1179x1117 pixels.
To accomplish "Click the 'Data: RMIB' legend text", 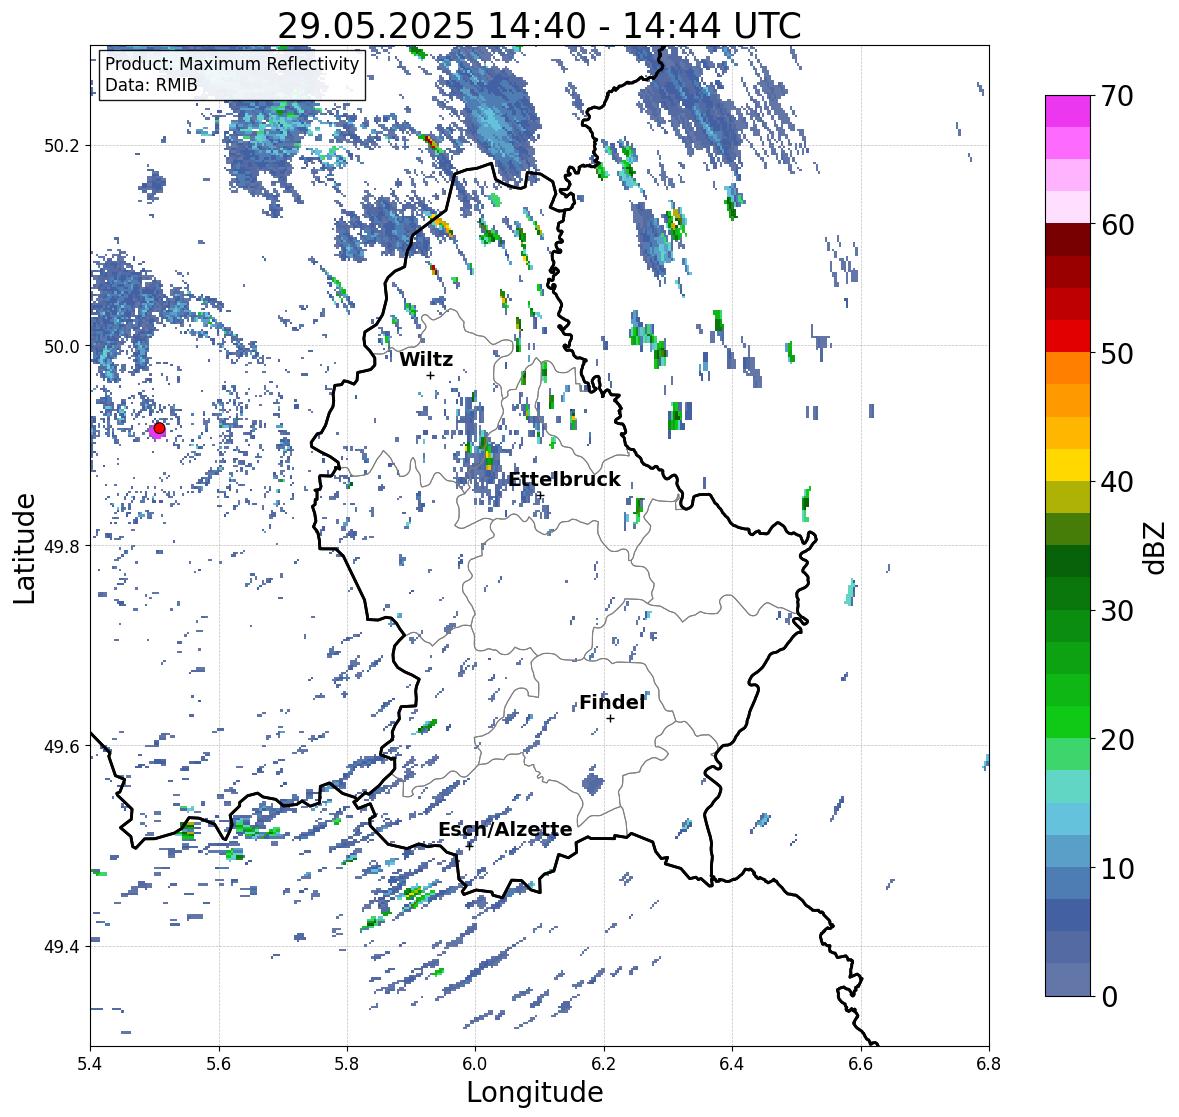I will pyautogui.click(x=151, y=85).
